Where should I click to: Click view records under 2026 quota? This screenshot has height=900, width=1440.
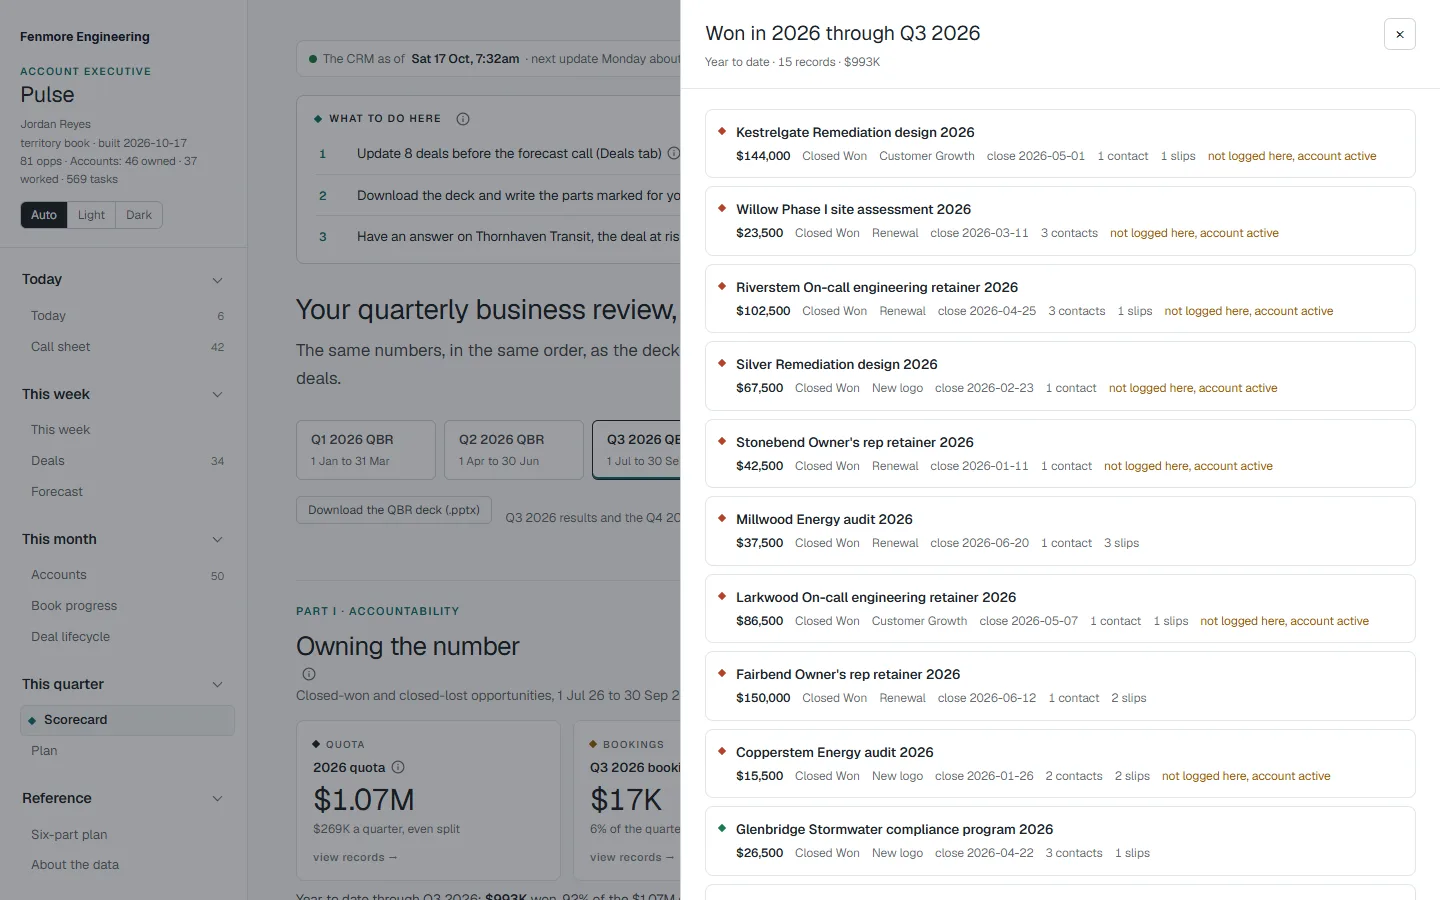tap(355, 857)
